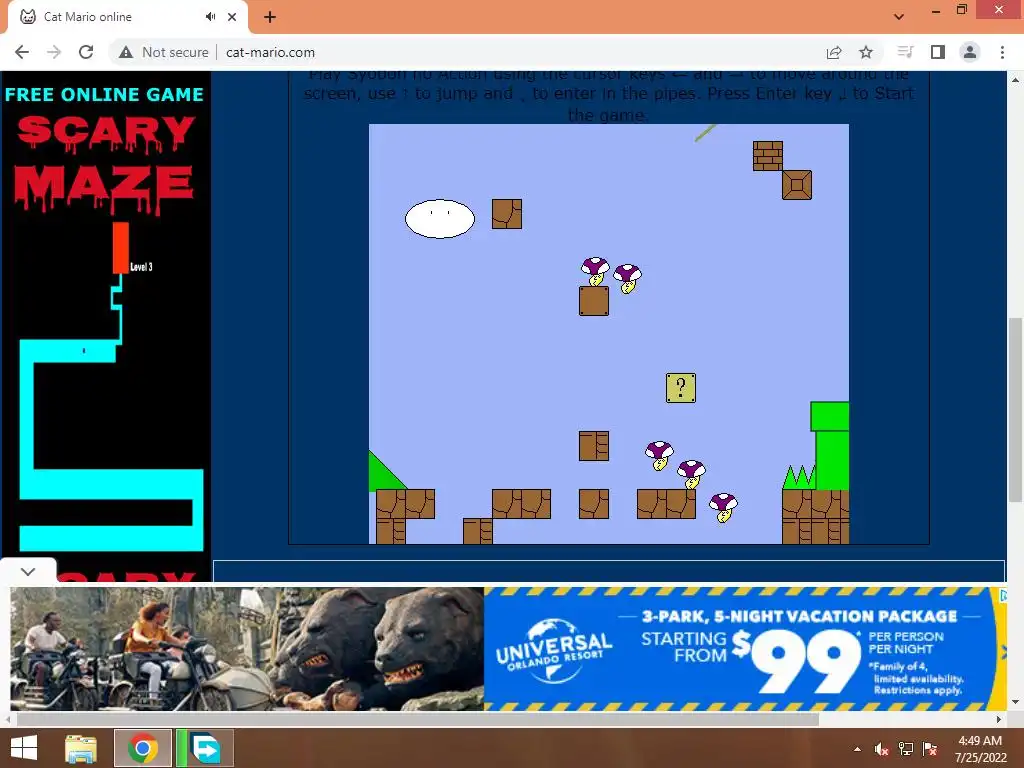Open Chrome three-dot menu

tap(1002, 52)
